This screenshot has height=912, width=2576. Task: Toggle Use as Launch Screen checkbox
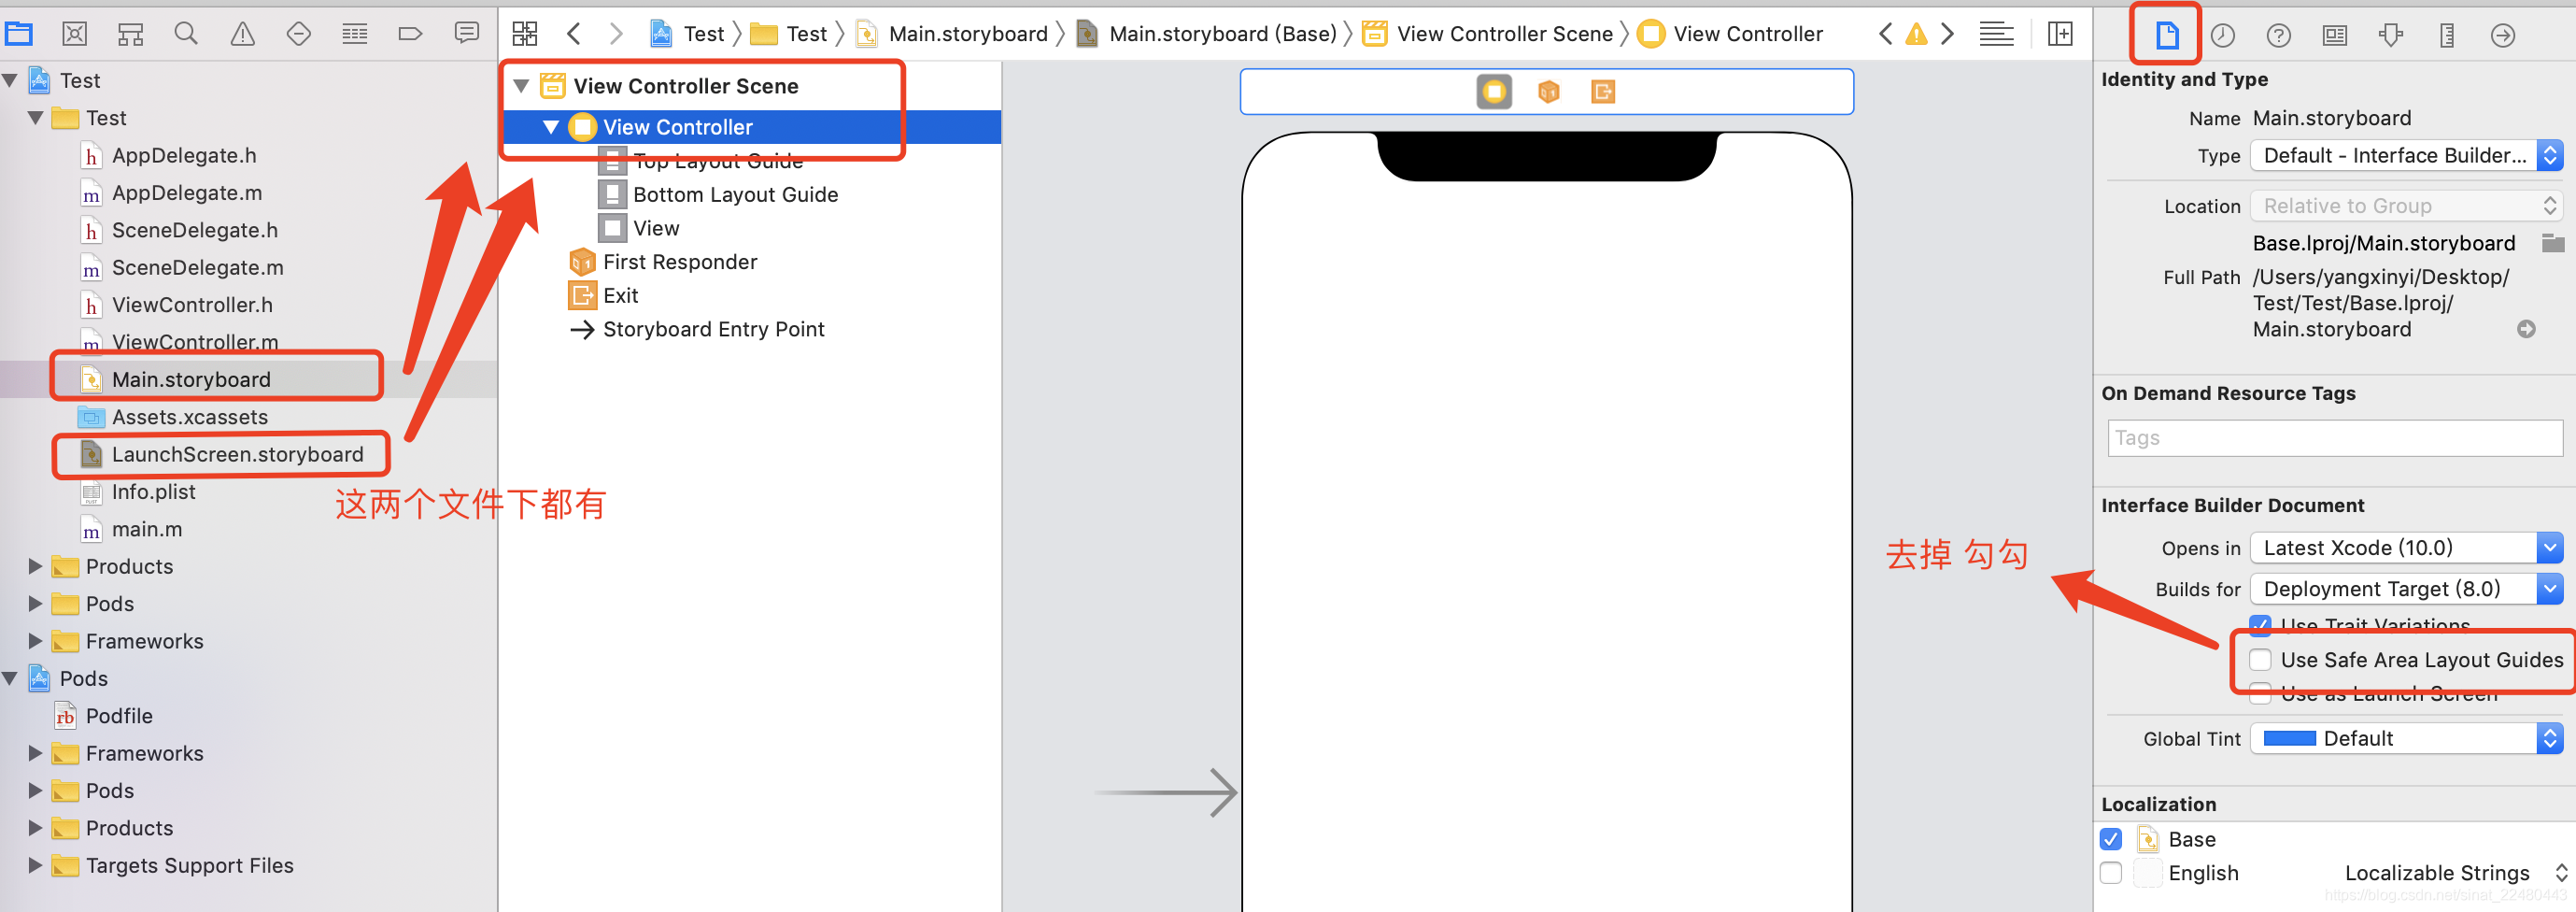click(x=2260, y=693)
